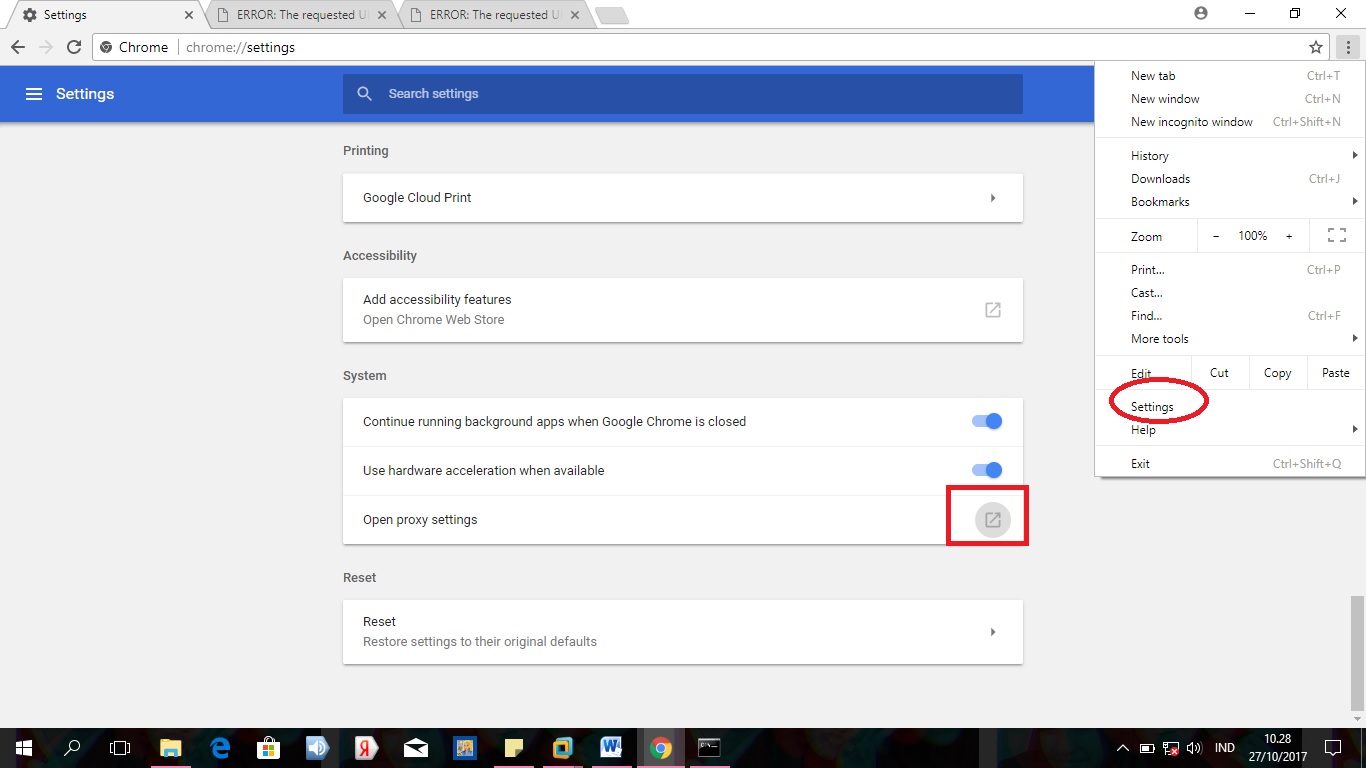This screenshot has width=1366, height=768.
Task: Open the Google Cloud Print settings arrow
Action: pos(993,198)
